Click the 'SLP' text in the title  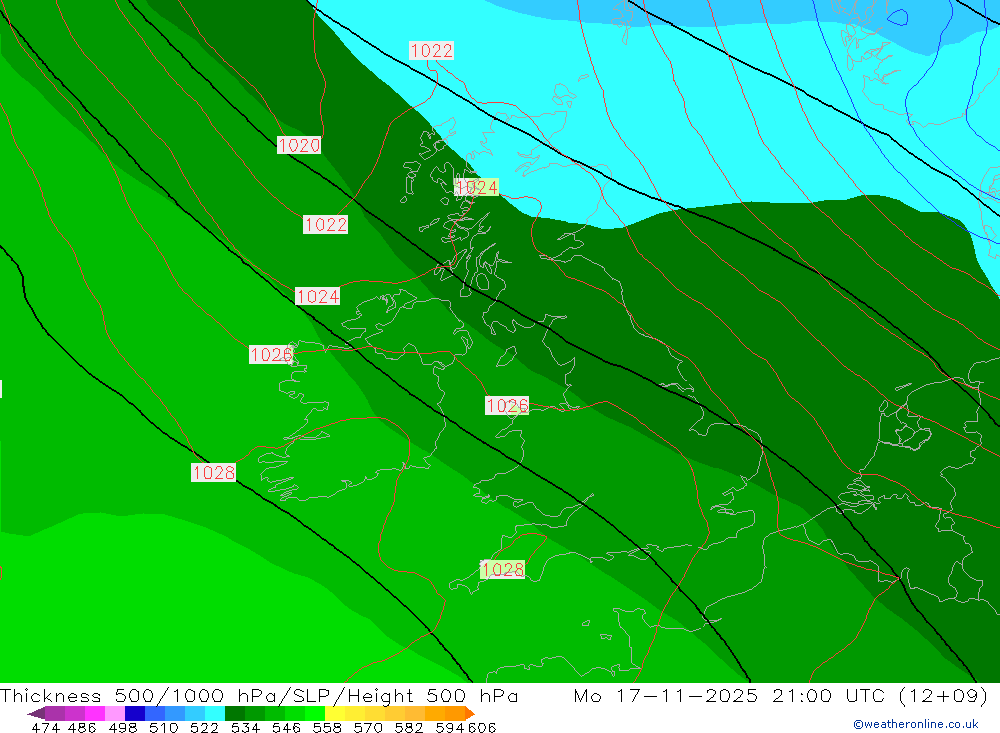pos(311,696)
